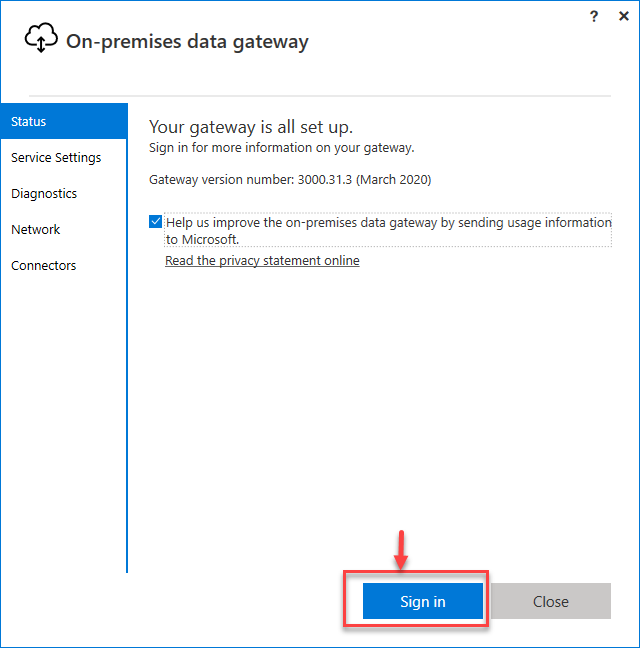This screenshot has height=648, width=640.
Task: Open the Service Settings tab
Action: (56, 158)
